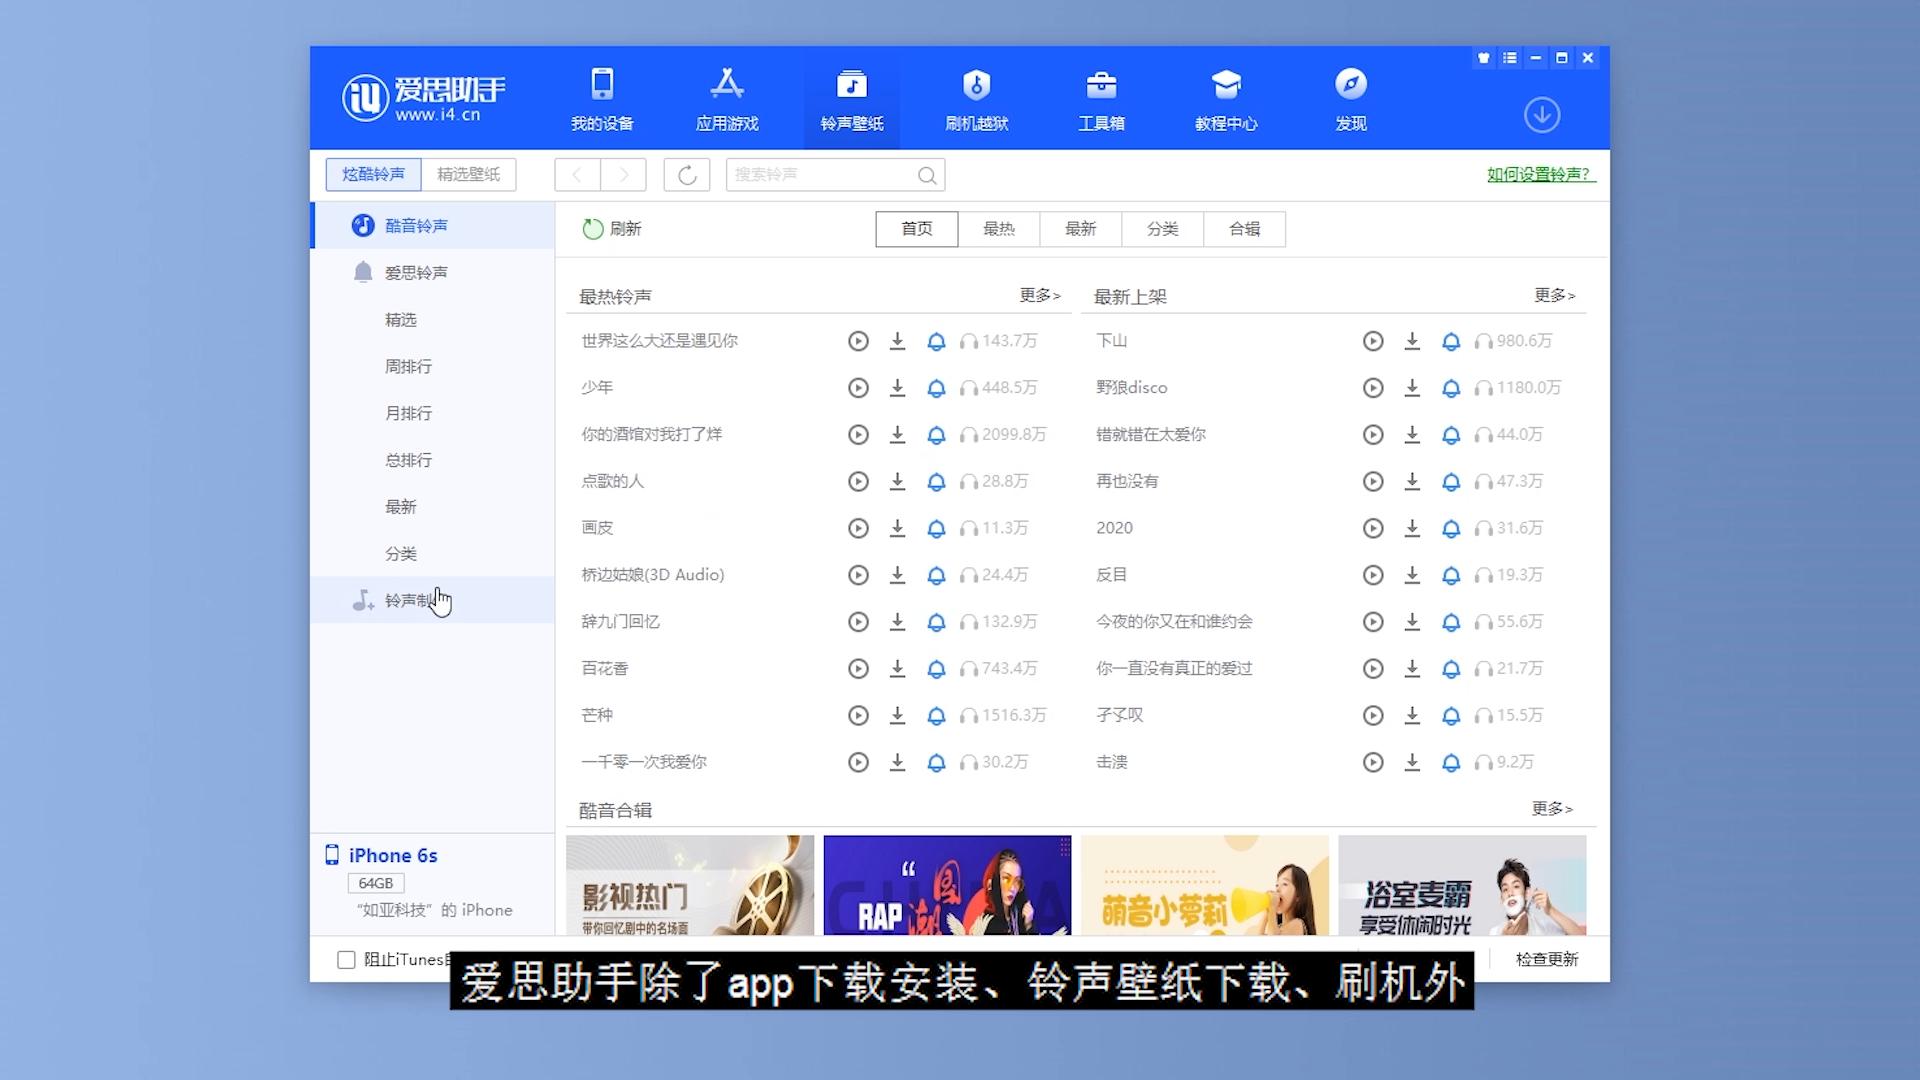Viewport: 1920px width, 1080px height.
Task: Open the 刷机越狱 section
Action: click(x=977, y=98)
